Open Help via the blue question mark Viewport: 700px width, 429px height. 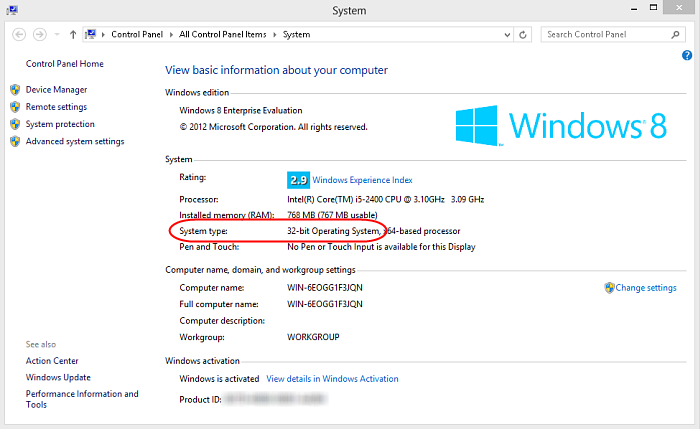click(x=687, y=55)
